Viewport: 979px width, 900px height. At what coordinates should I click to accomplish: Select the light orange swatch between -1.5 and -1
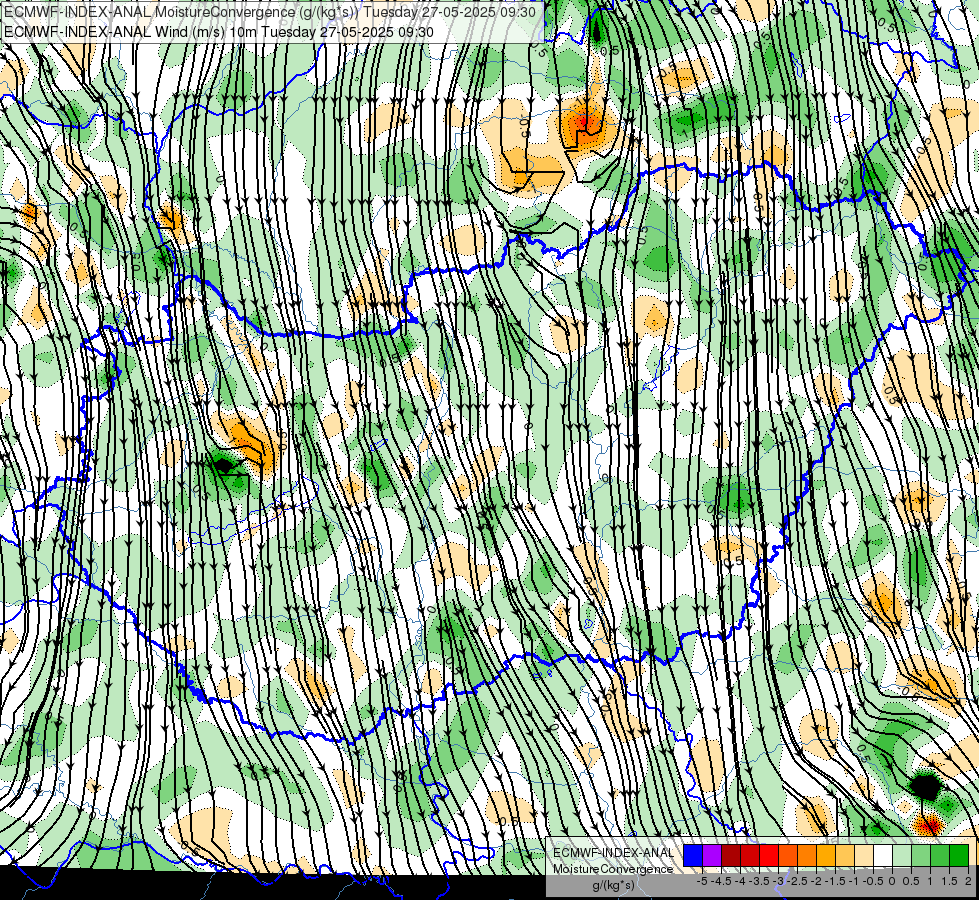pos(845,855)
